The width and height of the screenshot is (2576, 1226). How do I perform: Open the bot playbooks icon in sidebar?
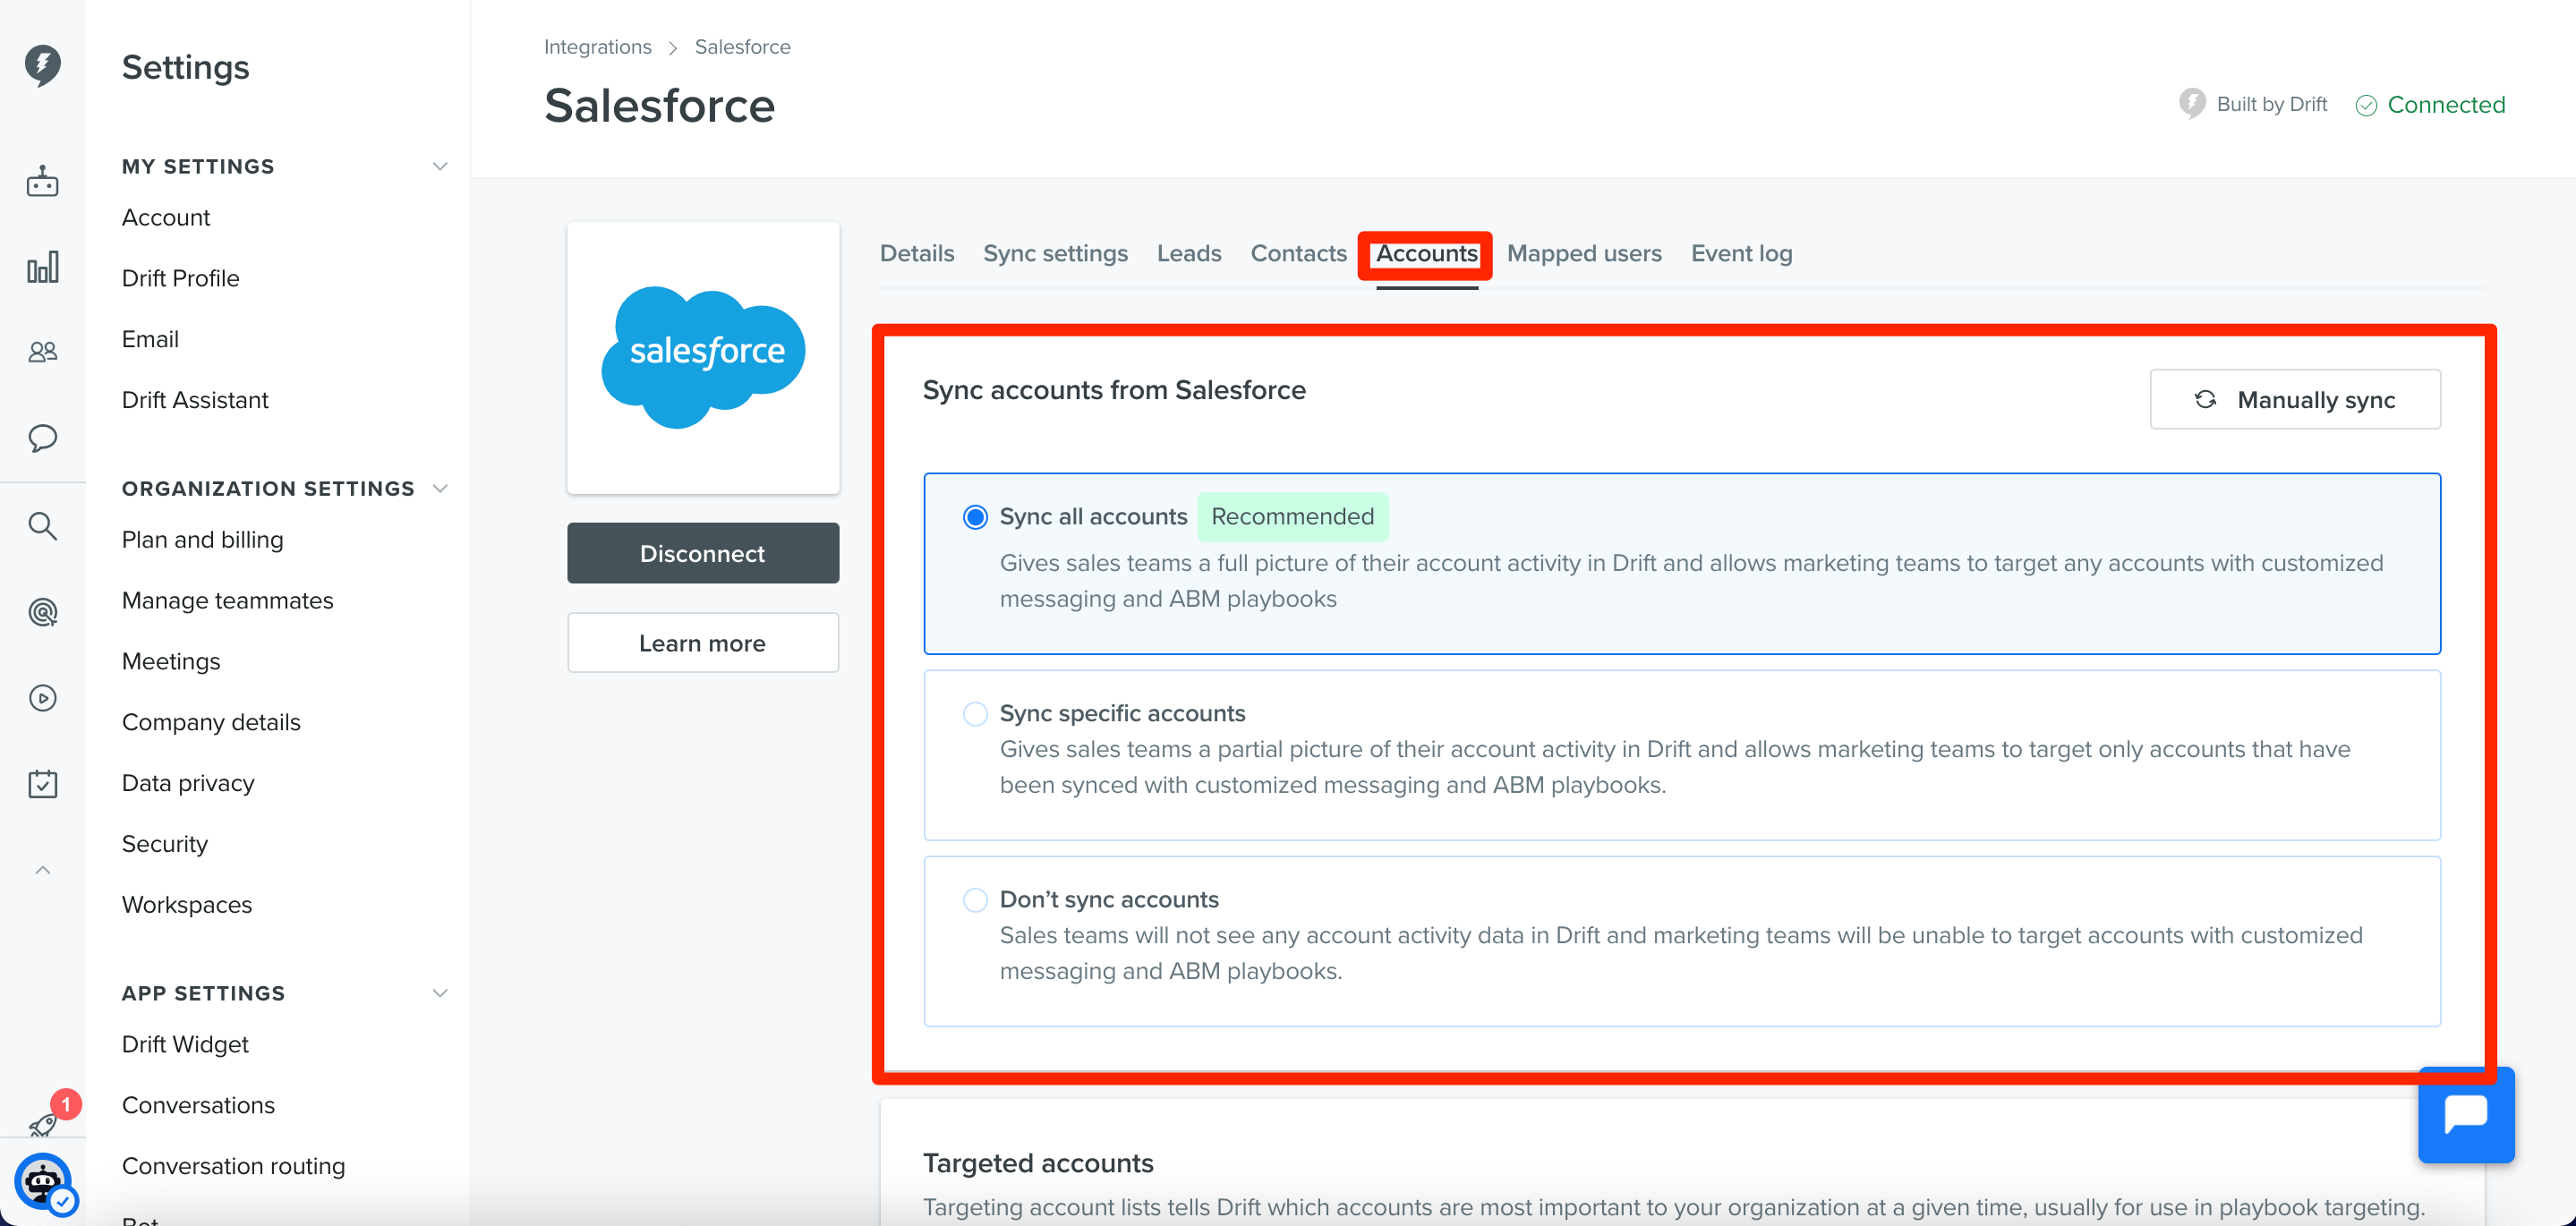click(x=42, y=182)
